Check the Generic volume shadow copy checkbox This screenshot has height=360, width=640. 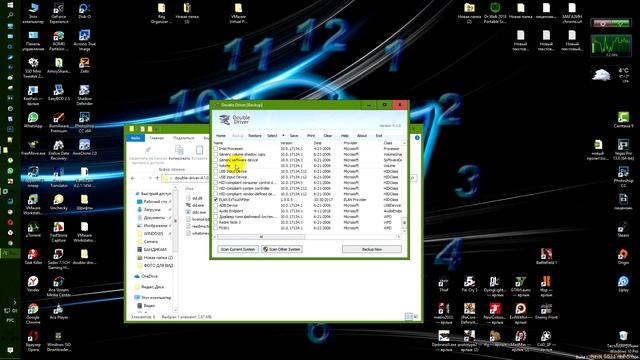pos(216,154)
